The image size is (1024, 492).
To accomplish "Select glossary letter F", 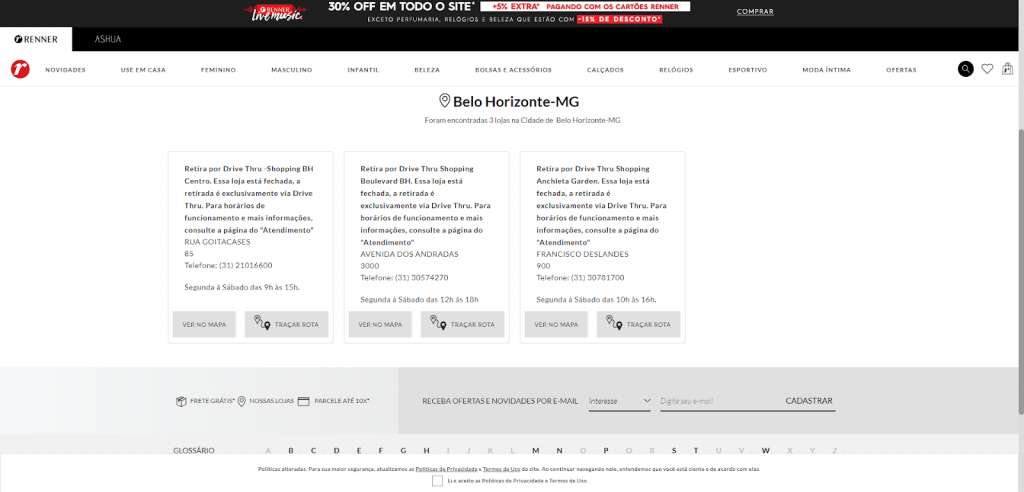I will coord(381,450).
